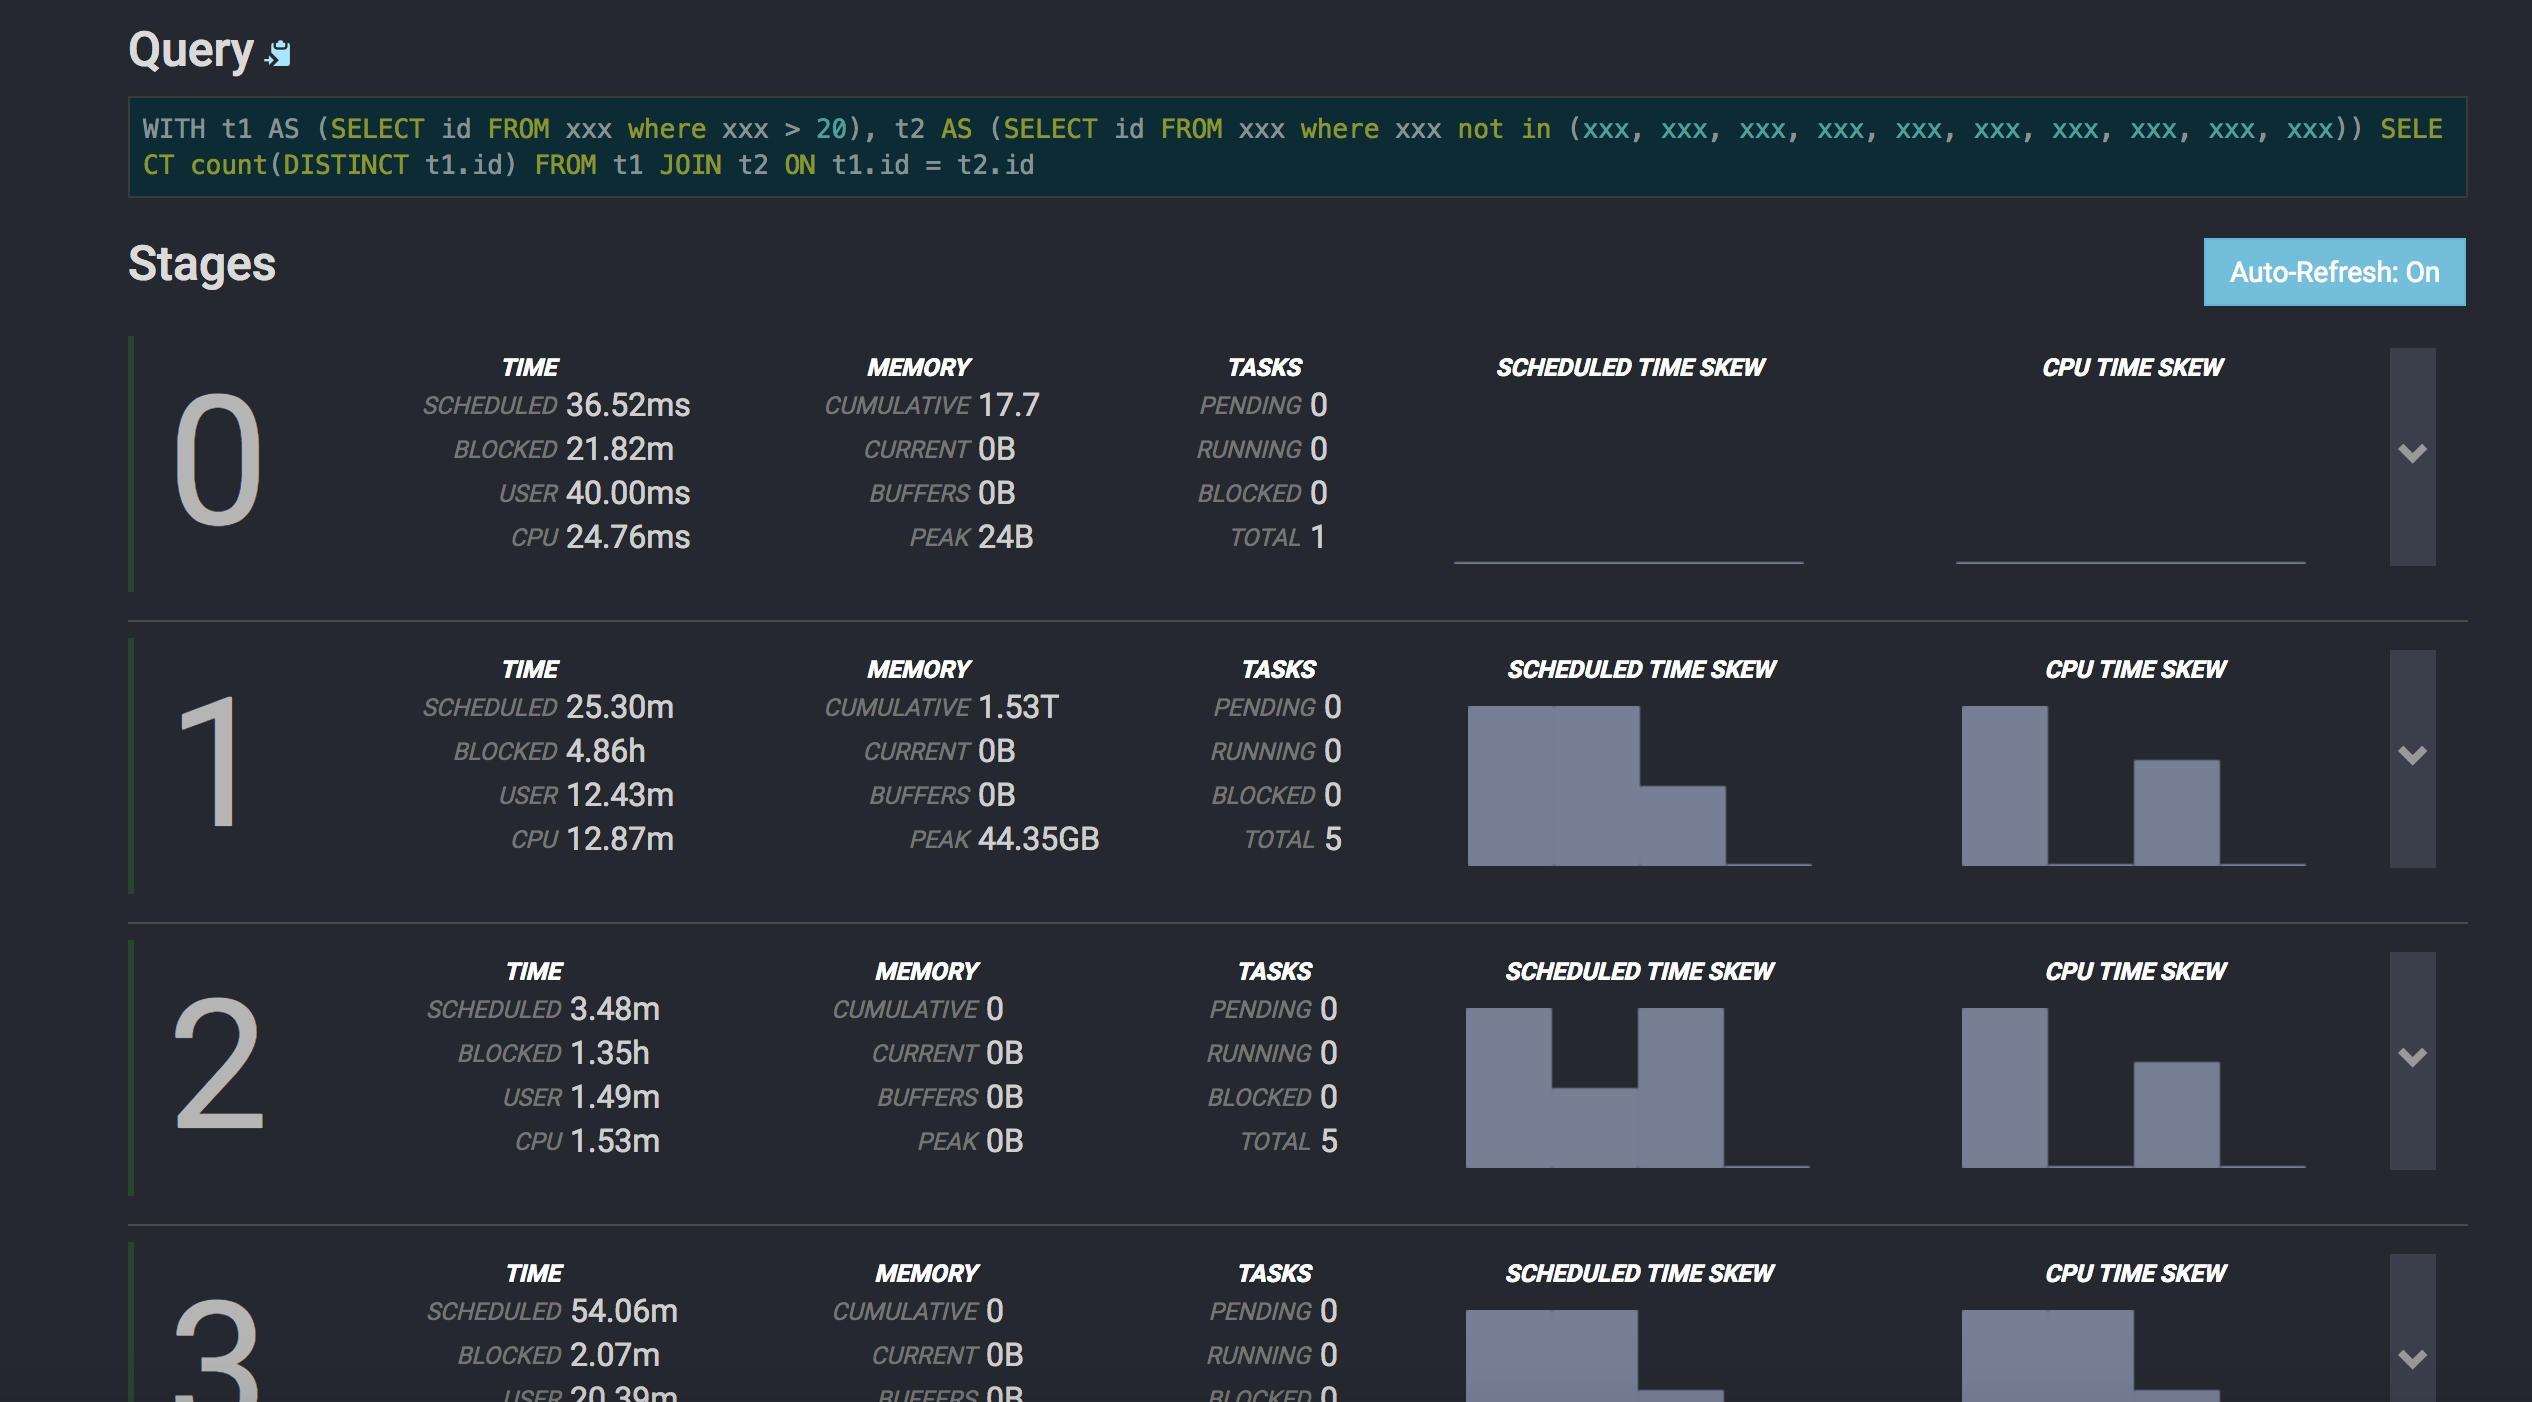Click the large stage 0 number

tap(217, 460)
